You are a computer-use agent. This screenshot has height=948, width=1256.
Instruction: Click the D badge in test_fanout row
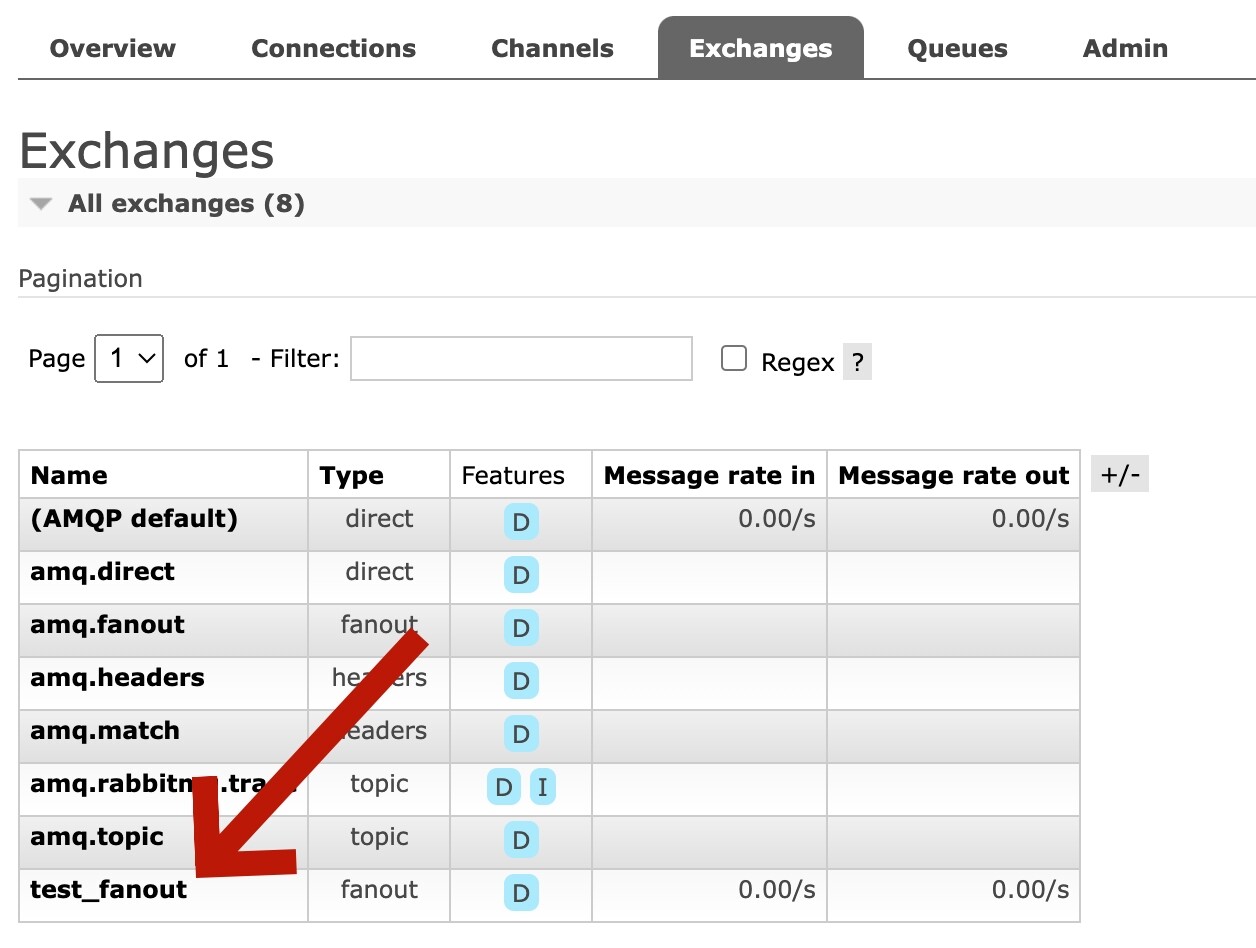pyautogui.click(x=520, y=893)
